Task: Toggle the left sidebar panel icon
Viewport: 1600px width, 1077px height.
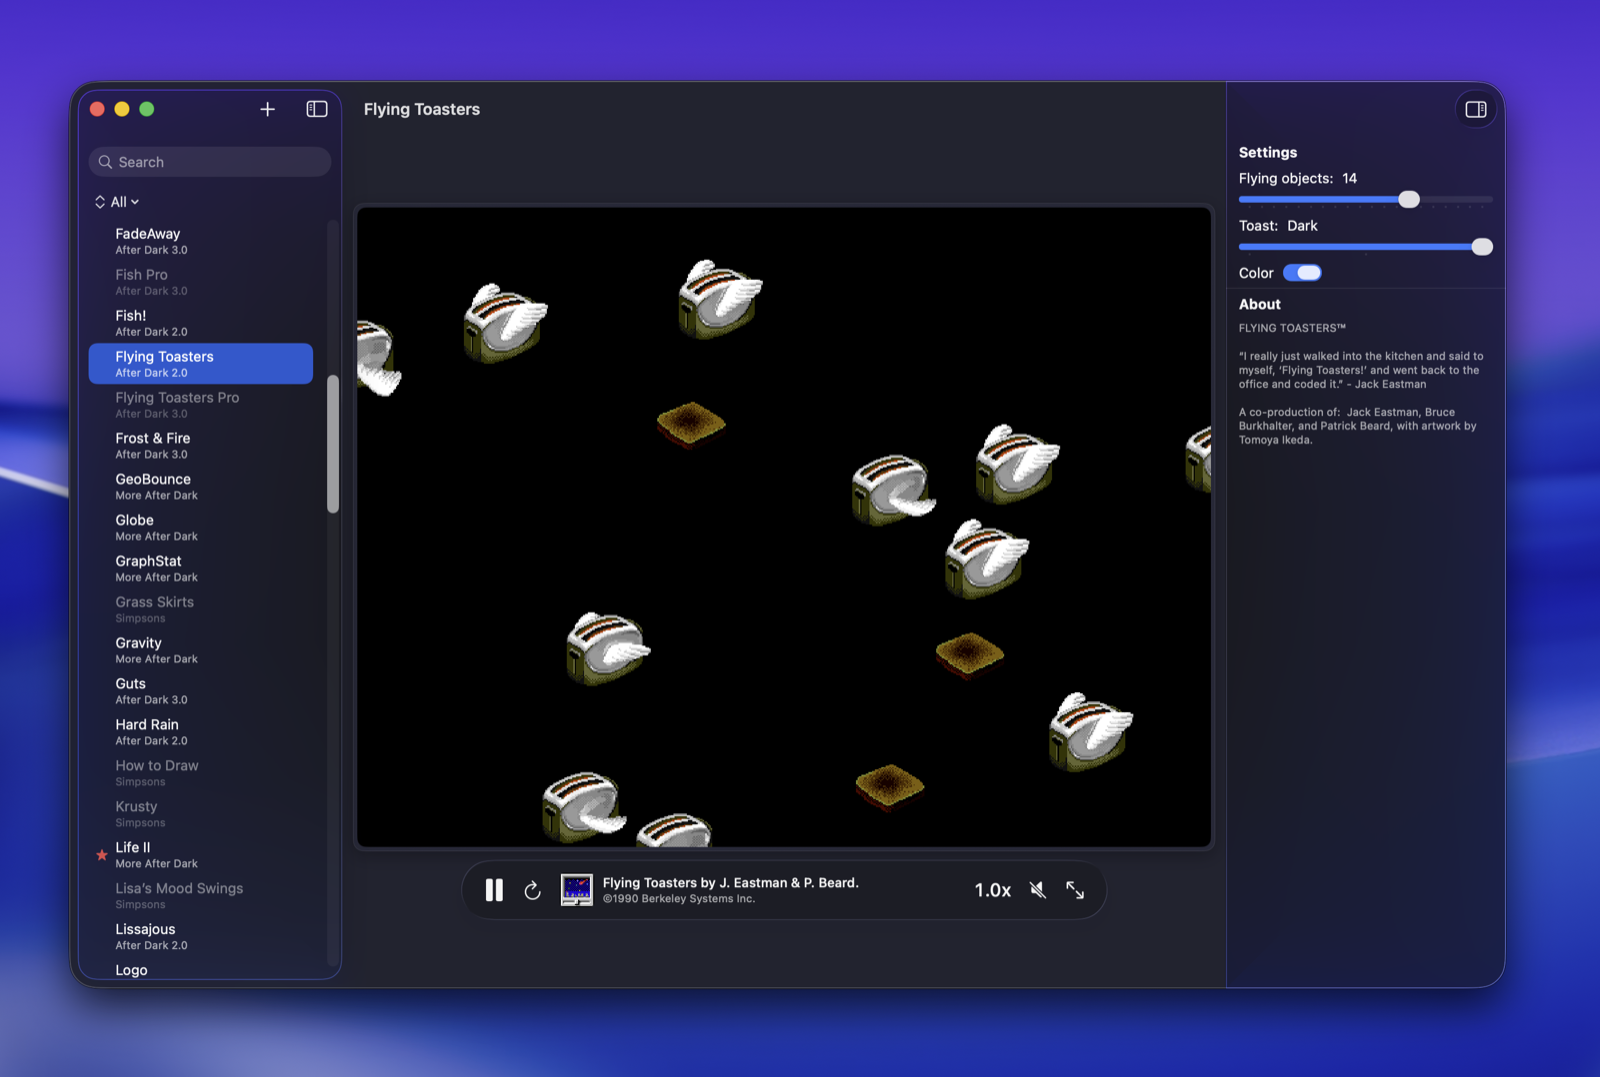Action: tap(317, 109)
